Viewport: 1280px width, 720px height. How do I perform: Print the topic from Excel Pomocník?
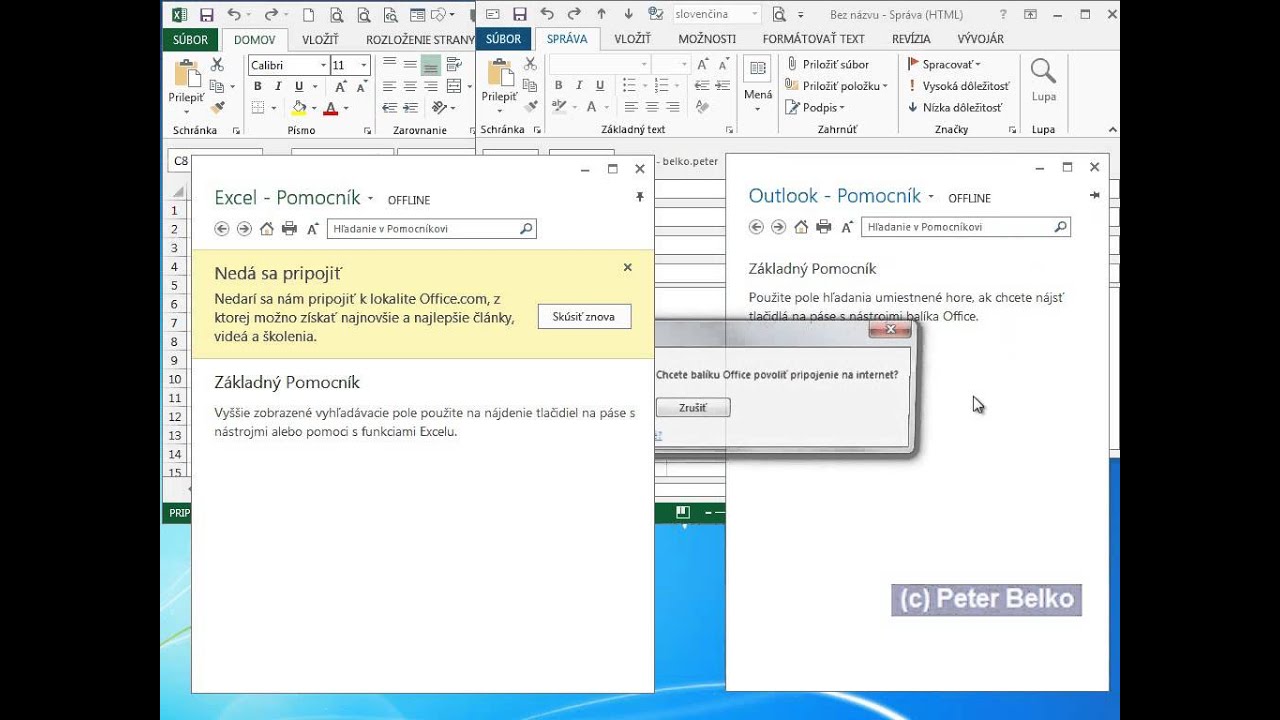pyautogui.click(x=289, y=229)
